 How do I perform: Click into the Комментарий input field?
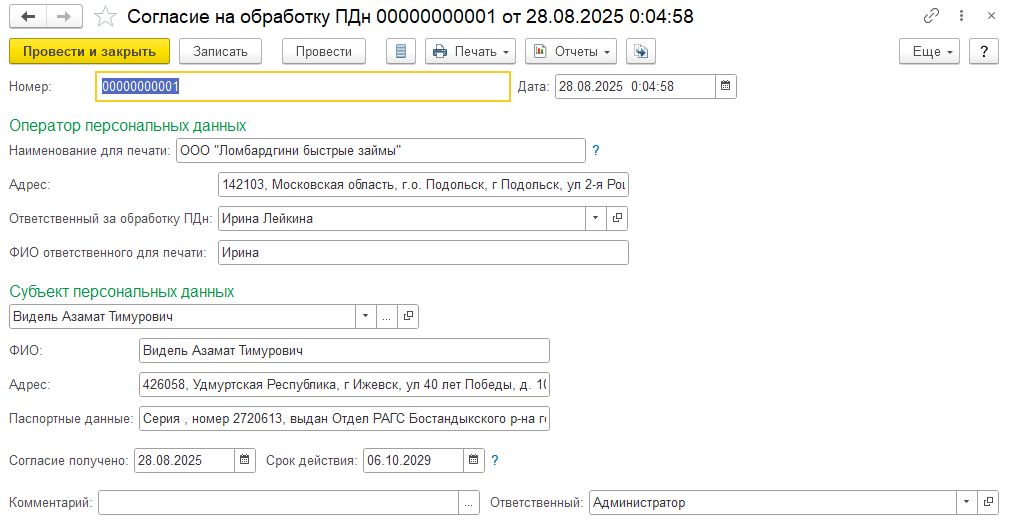[x=278, y=503]
